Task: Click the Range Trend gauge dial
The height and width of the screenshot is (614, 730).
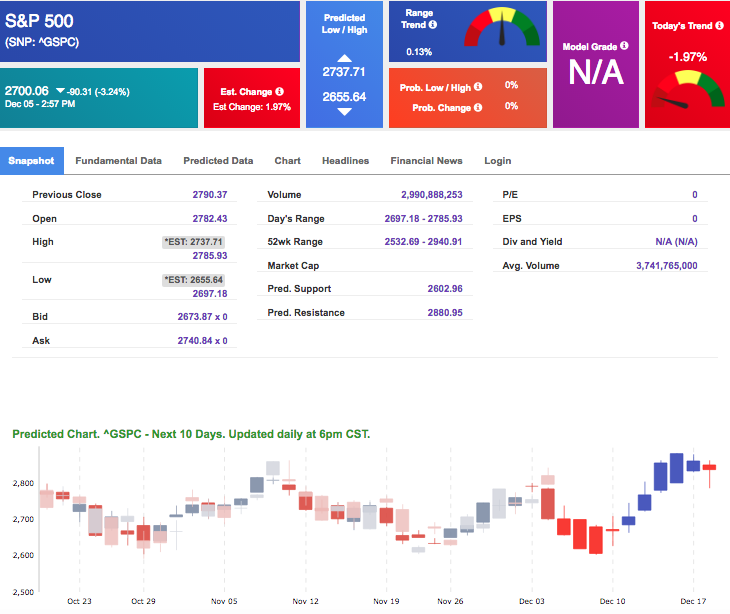Action: [502, 28]
